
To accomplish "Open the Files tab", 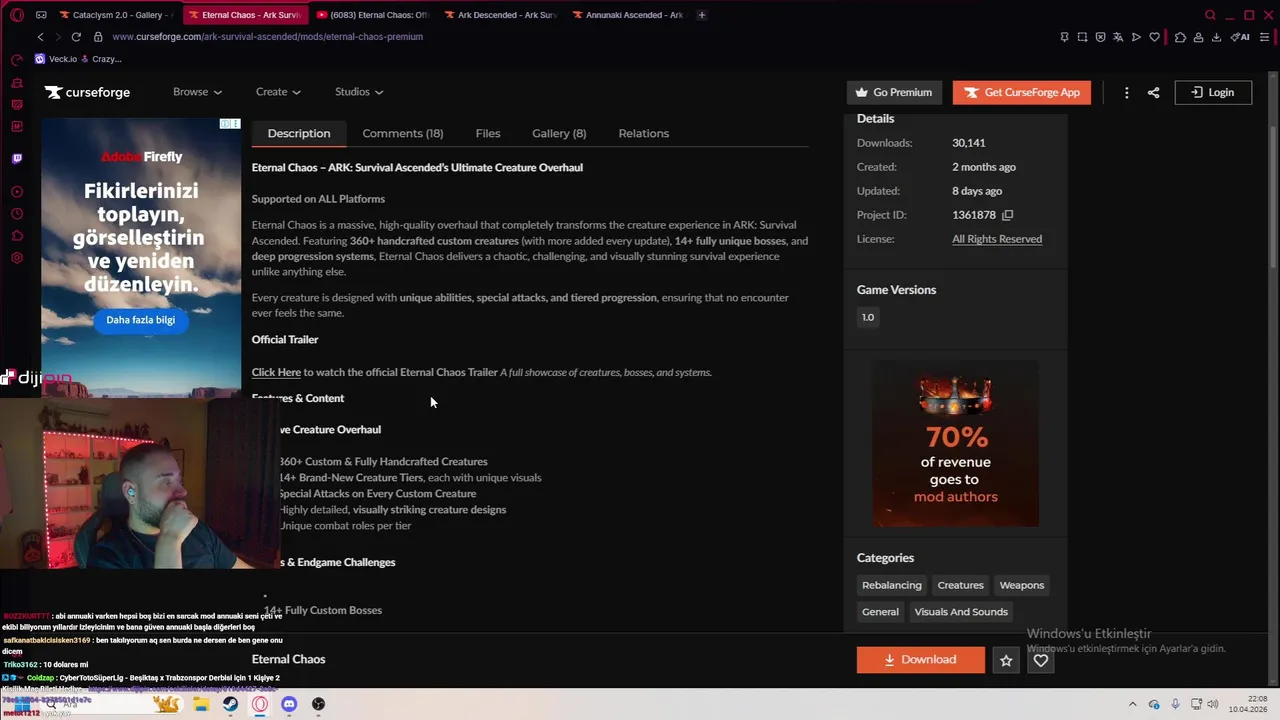I will 488,133.
